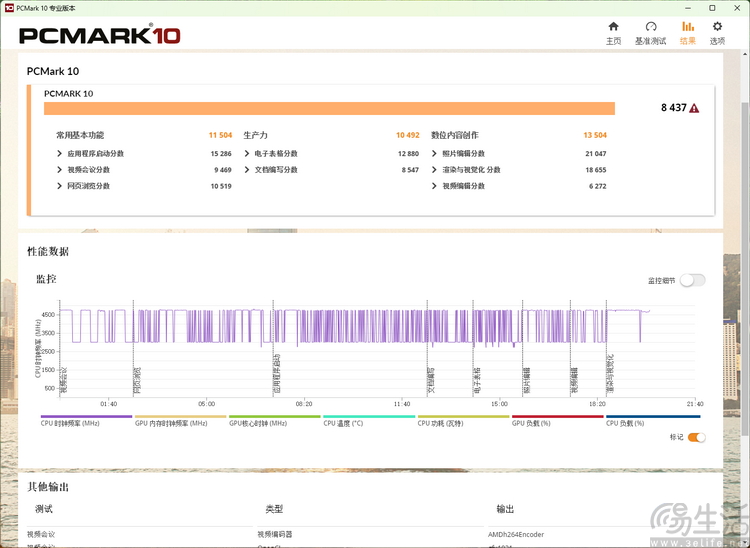Click the 15 286 app start-up score value
Viewport: 750px width, 548px height.
point(221,153)
